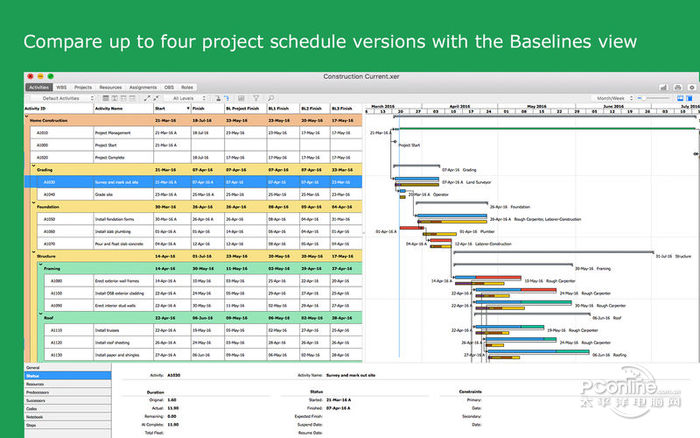Open the Month/Week timescale dropdown
Screen dimensions: 700x438
coord(613,98)
